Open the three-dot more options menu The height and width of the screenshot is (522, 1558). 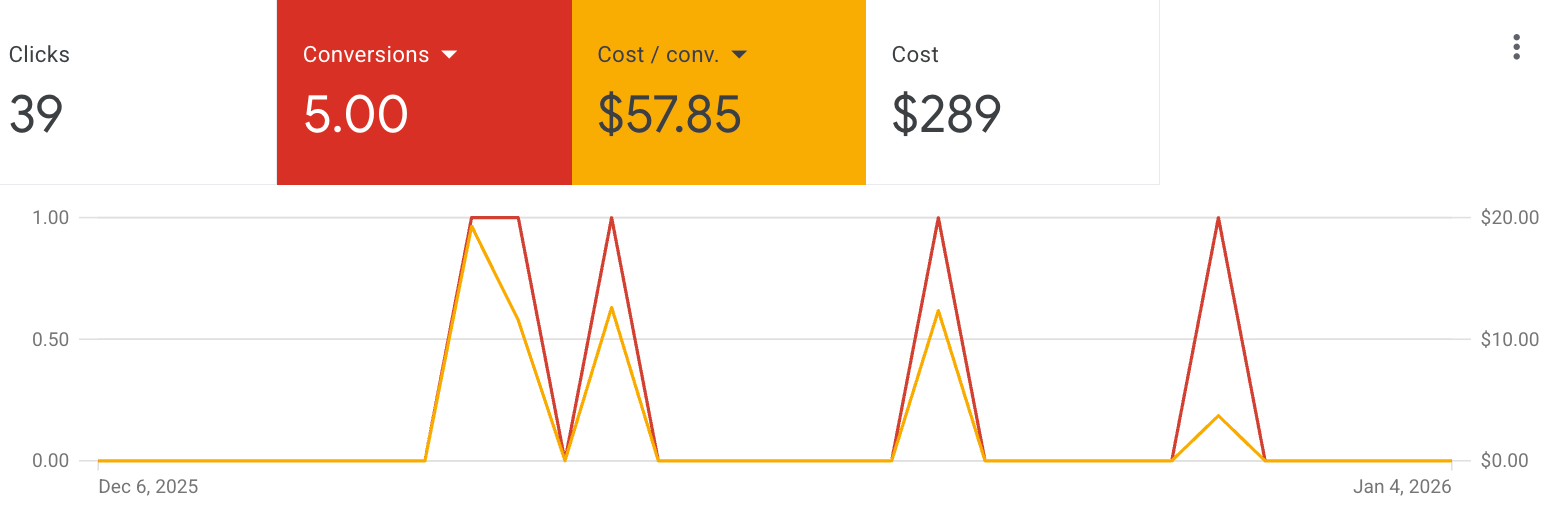pyautogui.click(x=1517, y=47)
